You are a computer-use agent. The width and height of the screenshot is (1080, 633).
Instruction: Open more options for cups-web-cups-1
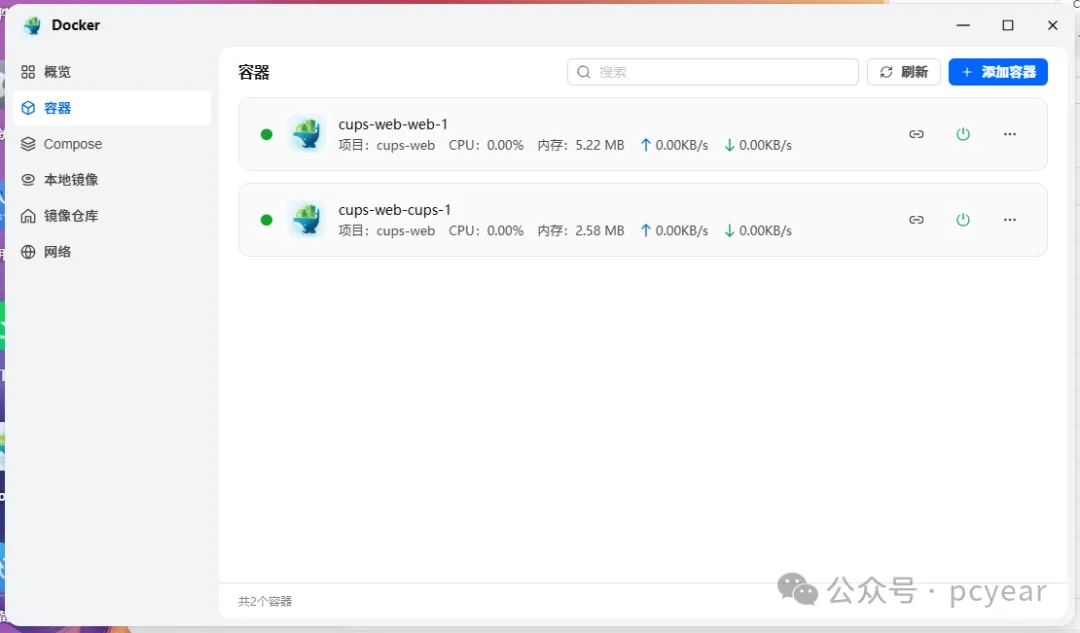point(1010,220)
